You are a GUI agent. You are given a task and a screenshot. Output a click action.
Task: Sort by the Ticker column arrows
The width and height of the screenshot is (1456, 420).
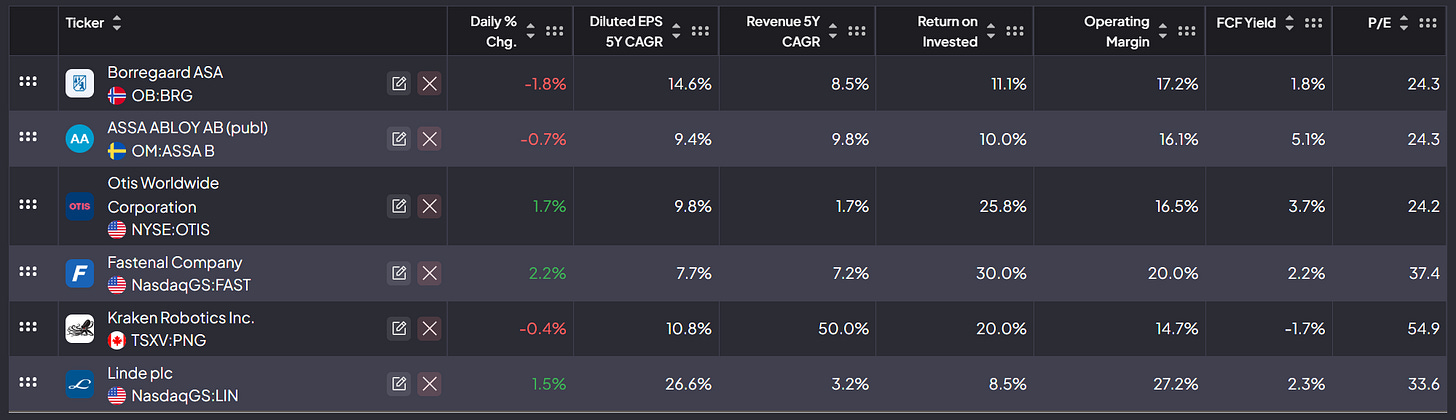117,22
